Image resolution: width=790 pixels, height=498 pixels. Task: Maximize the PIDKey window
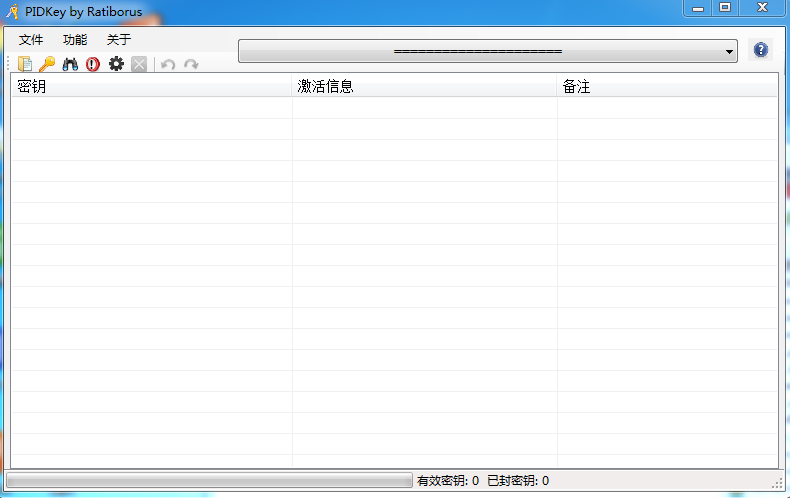point(725,8)
